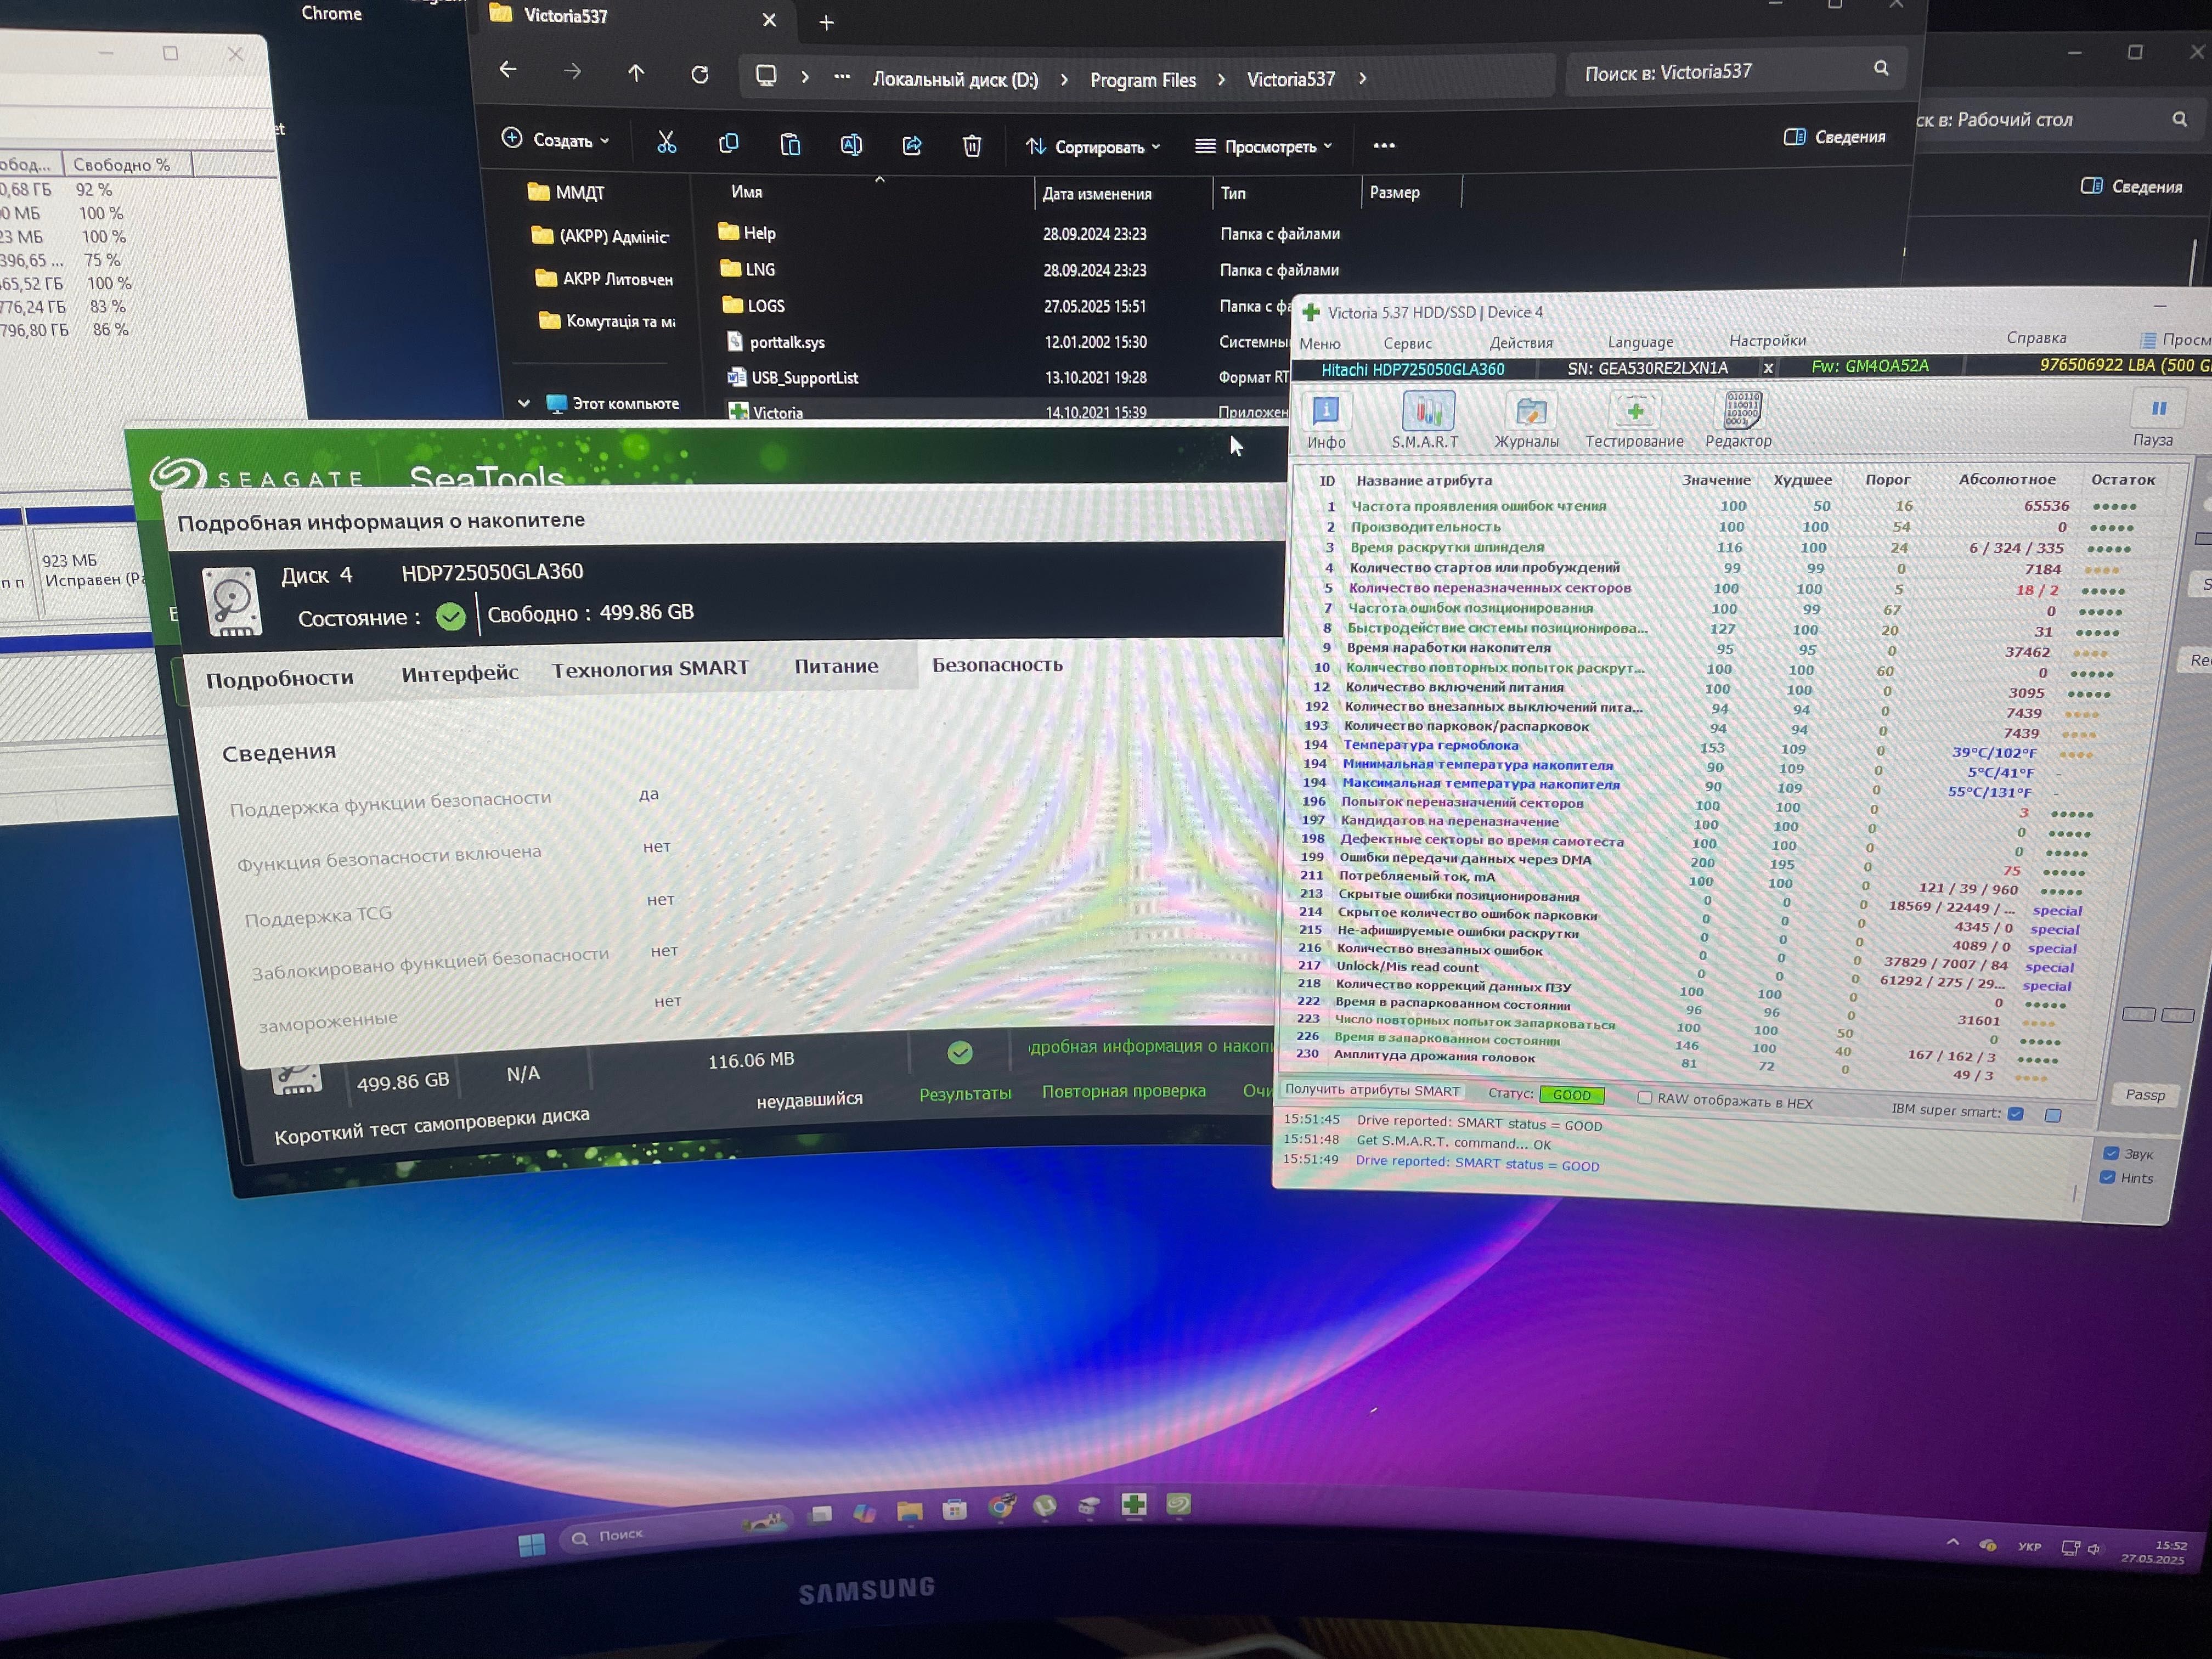Open the Инфо panel in Victoria
The image size is (2212, 1659).
point(1326,421)
